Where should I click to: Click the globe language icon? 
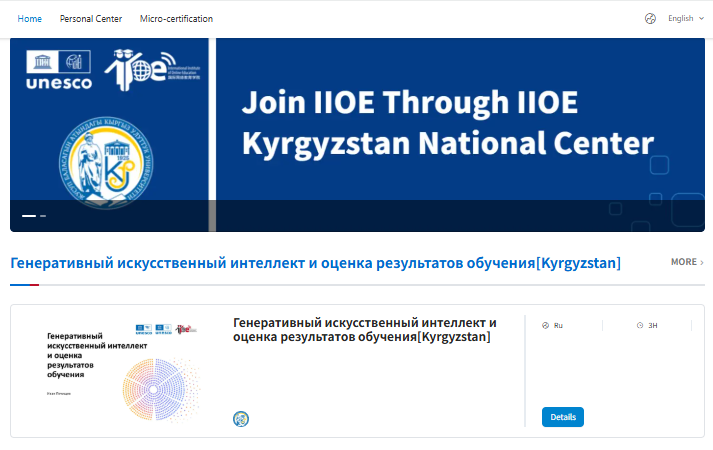(650, 18)
